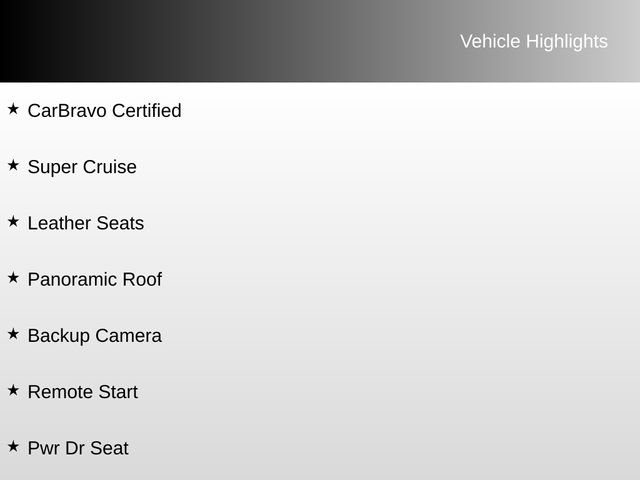Click the Super Cruise highlight text
The width and height of the screenshot is (640, 480).
tap(82, 167)
